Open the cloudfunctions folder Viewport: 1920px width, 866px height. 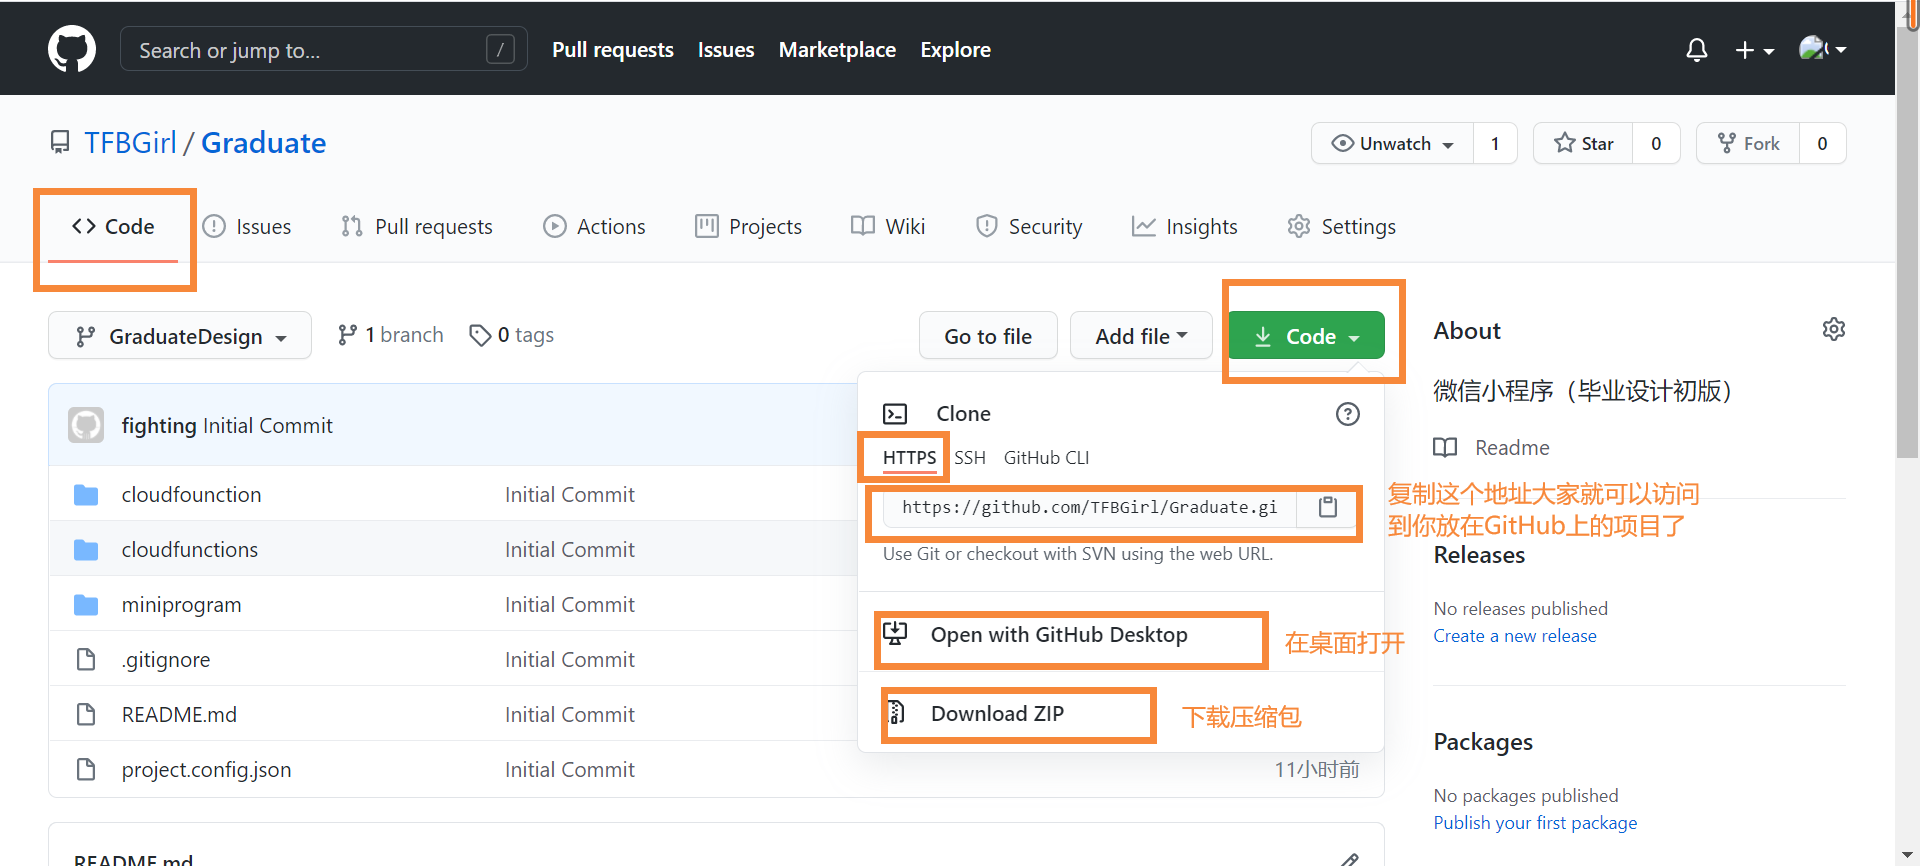(x=190, y=550)
